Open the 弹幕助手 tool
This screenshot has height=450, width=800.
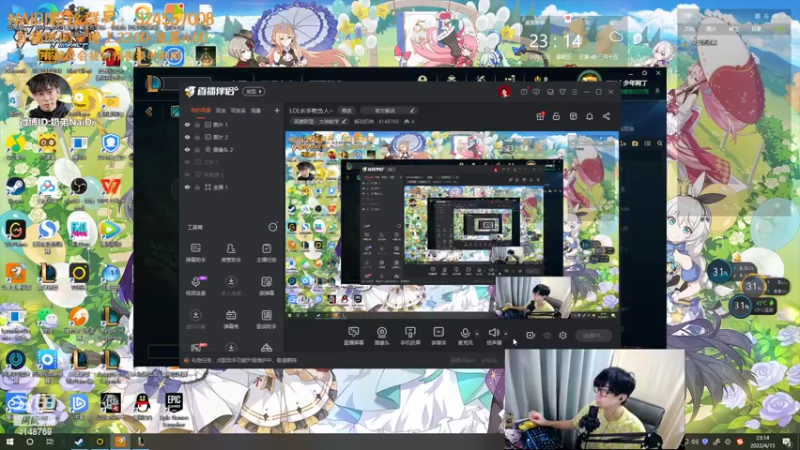click(x=195, y=253)
